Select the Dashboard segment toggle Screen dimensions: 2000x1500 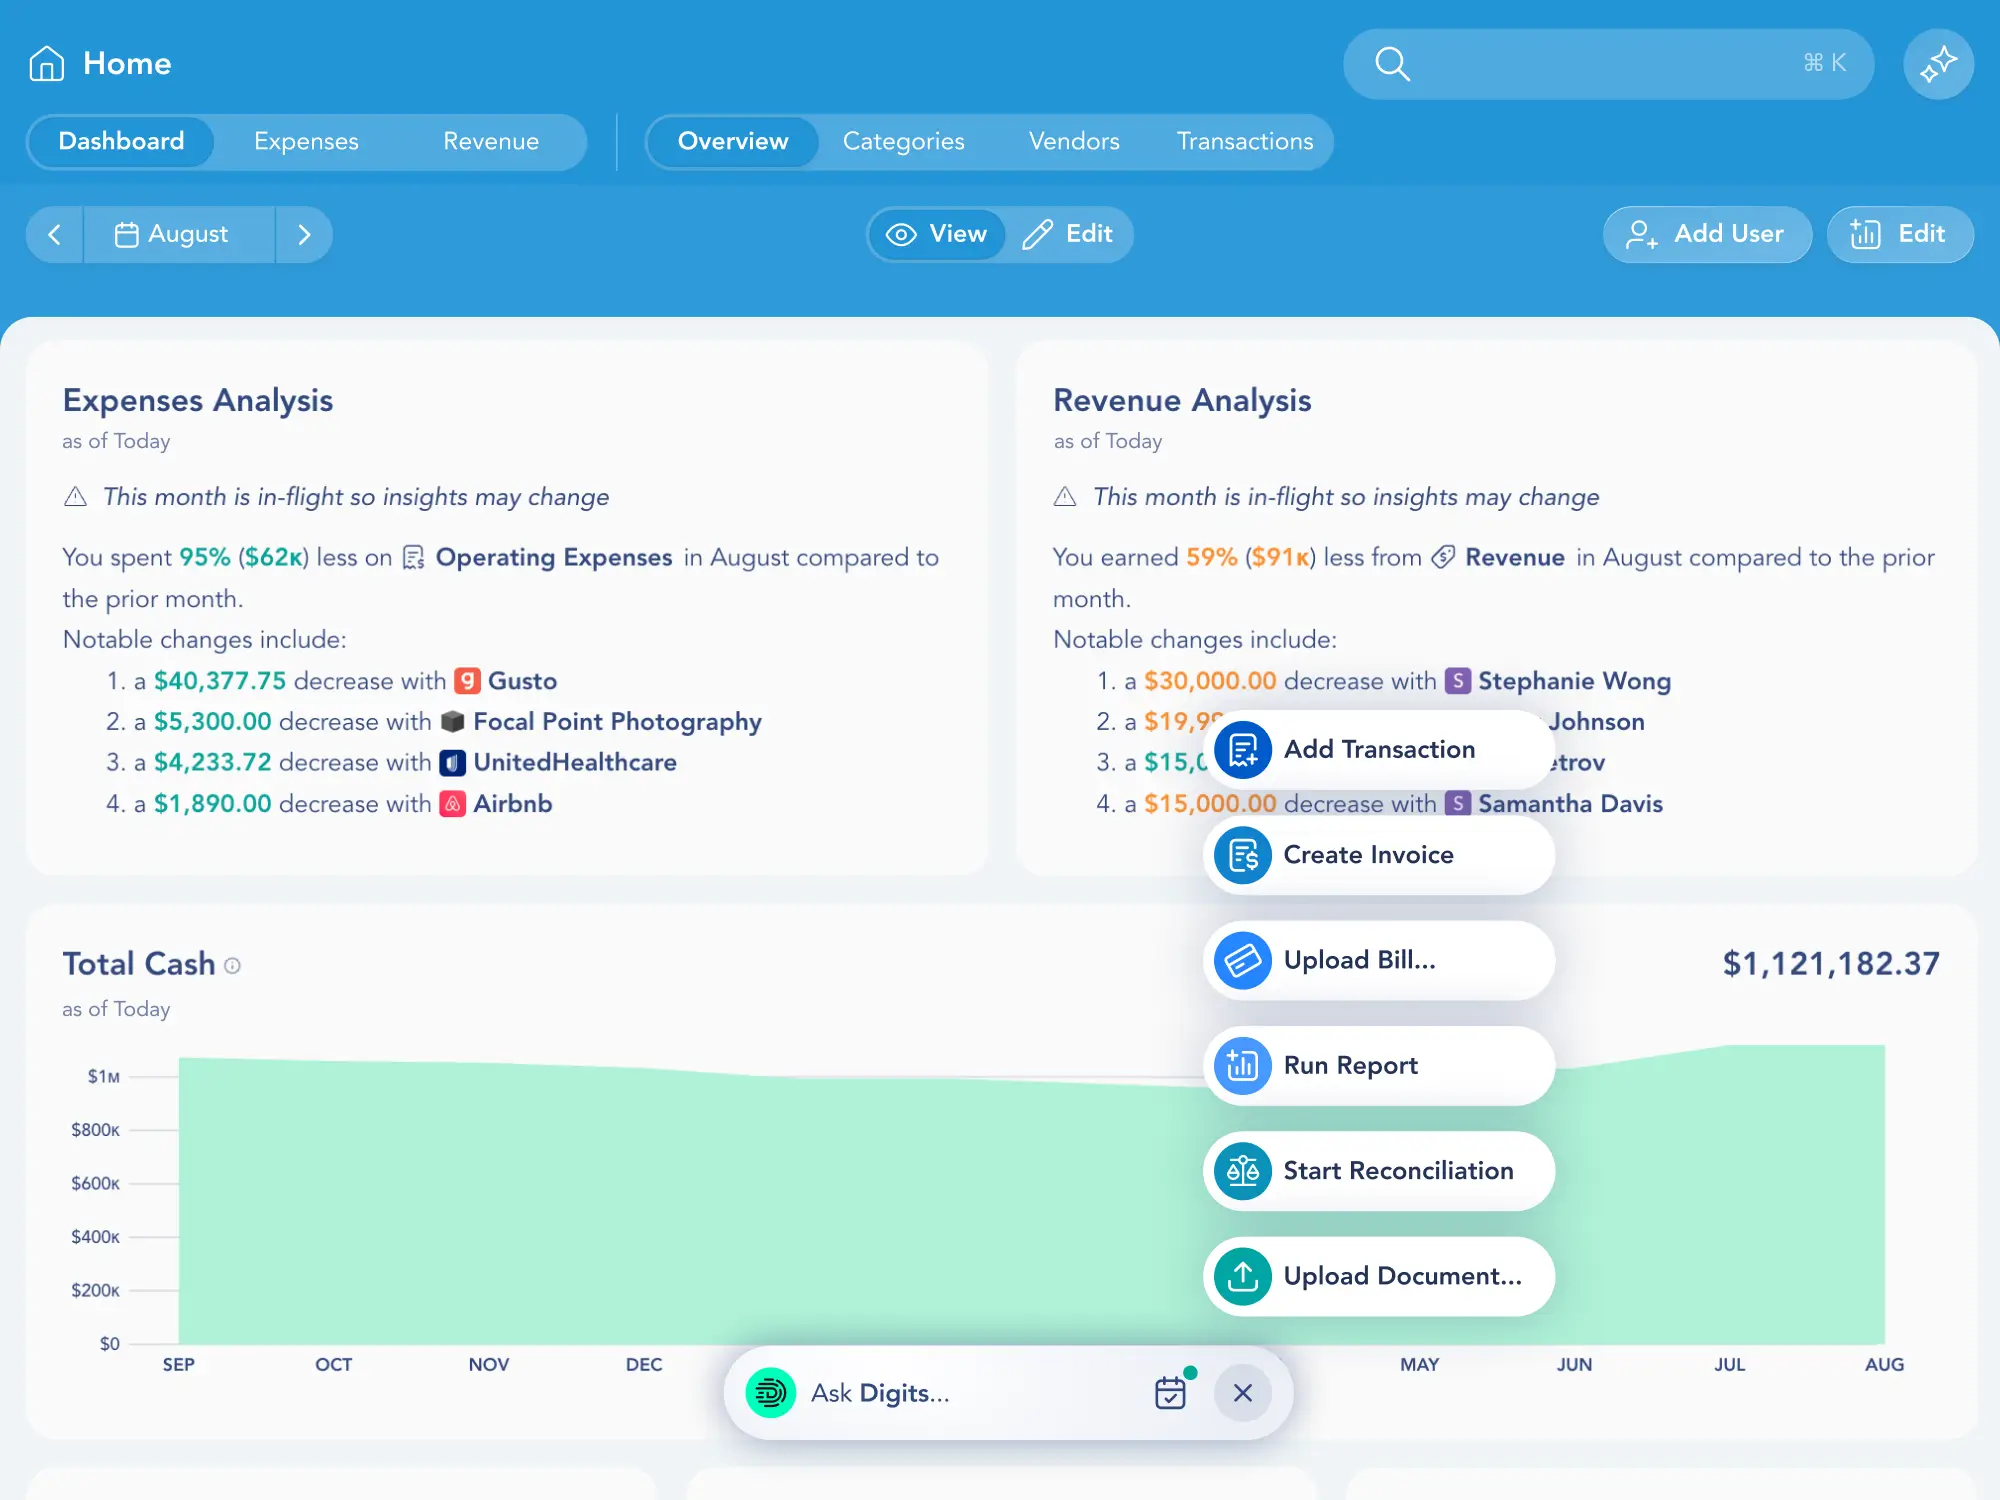[x=121, y=141]
